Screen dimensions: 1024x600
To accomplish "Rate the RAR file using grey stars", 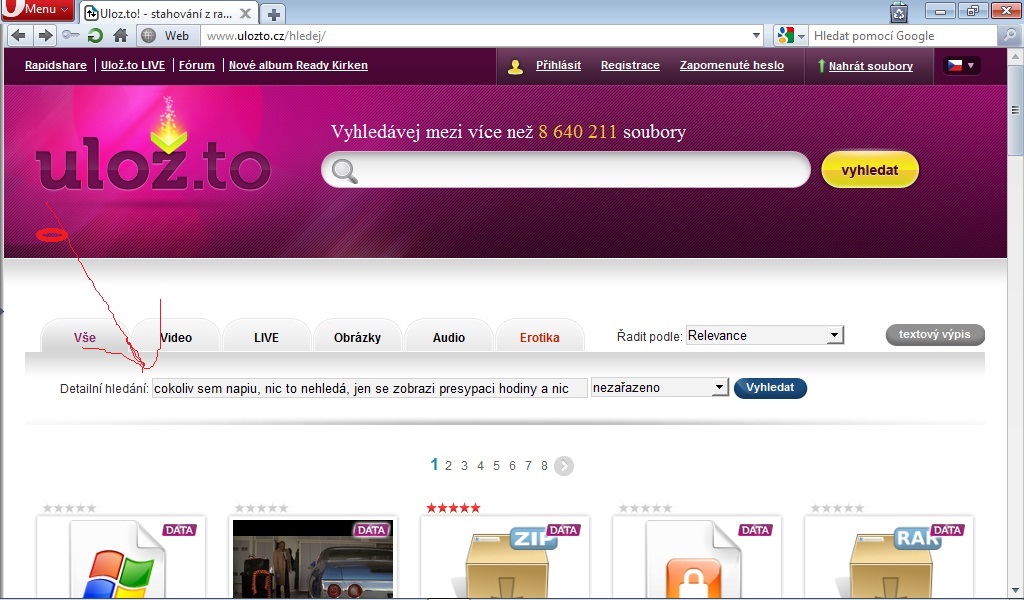I will [837, 508].
